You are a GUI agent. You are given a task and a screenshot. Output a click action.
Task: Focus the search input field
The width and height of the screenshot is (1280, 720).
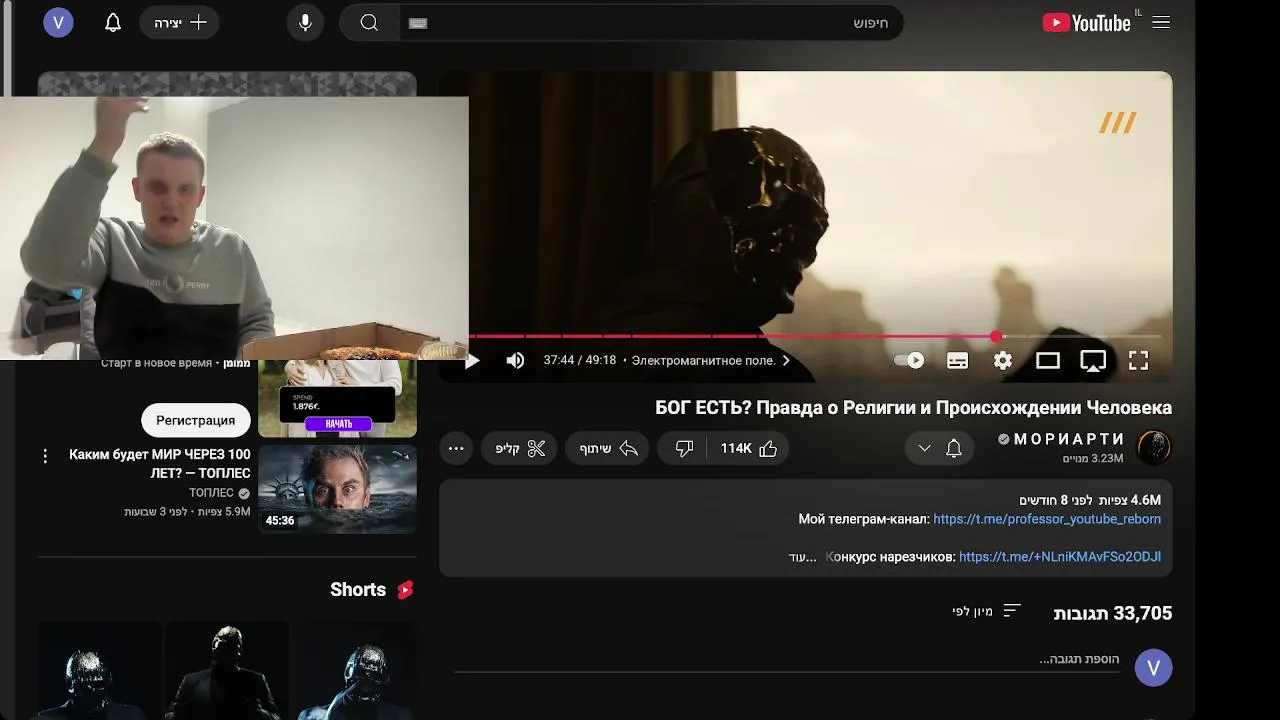(650, 23)
